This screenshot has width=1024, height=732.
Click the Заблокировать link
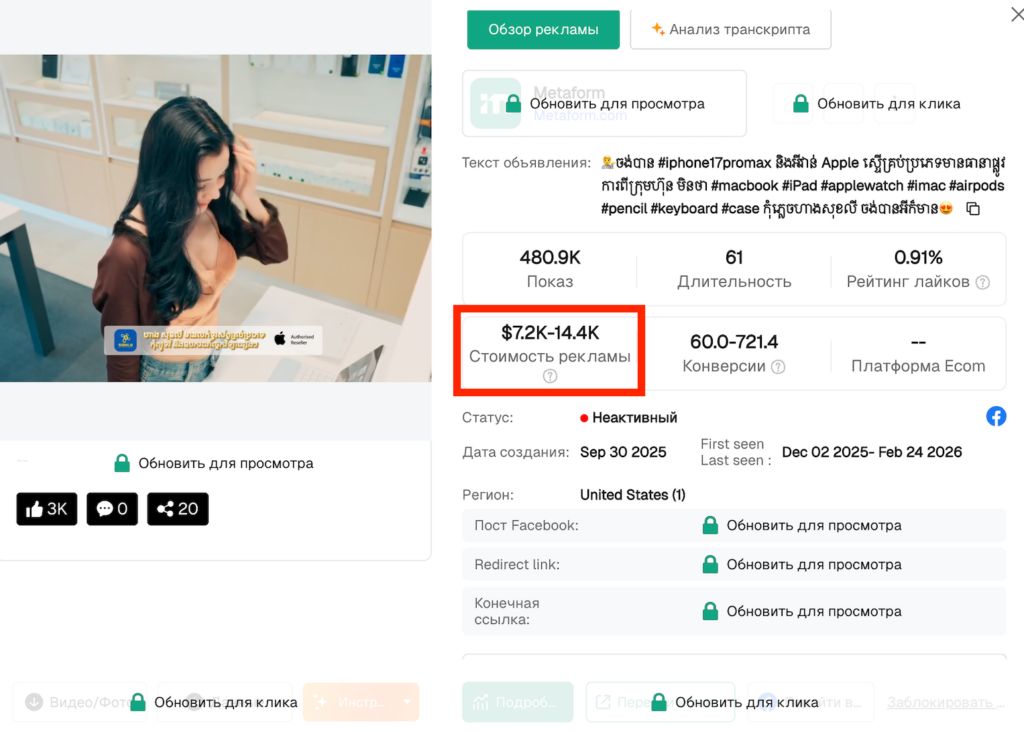(945, 703)
